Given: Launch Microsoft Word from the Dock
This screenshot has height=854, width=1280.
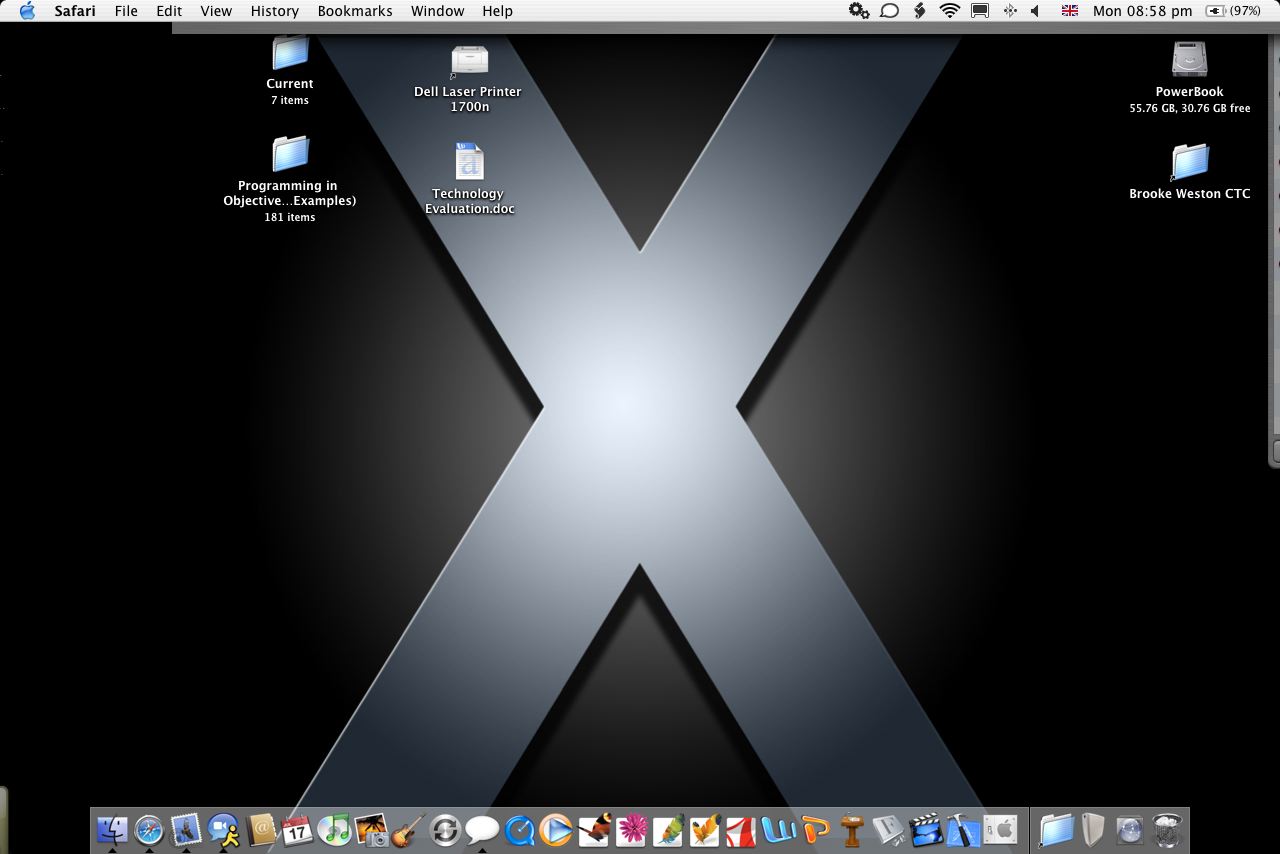Looking at the screenshot, I should pyautogui.click(x=778, y=830).
